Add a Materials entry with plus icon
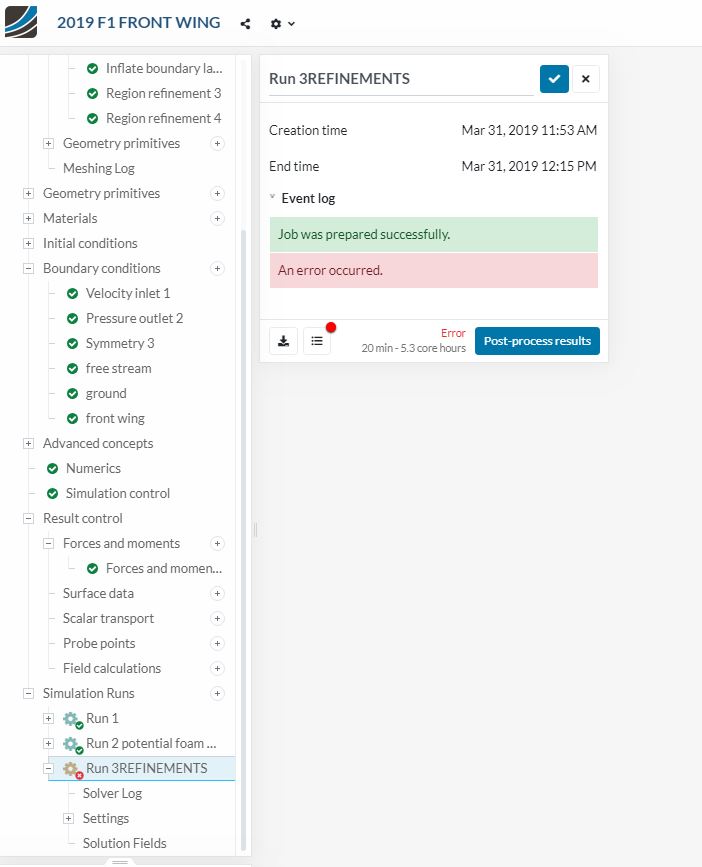Viewport: 702px width, 867px height. click(217, 218)
